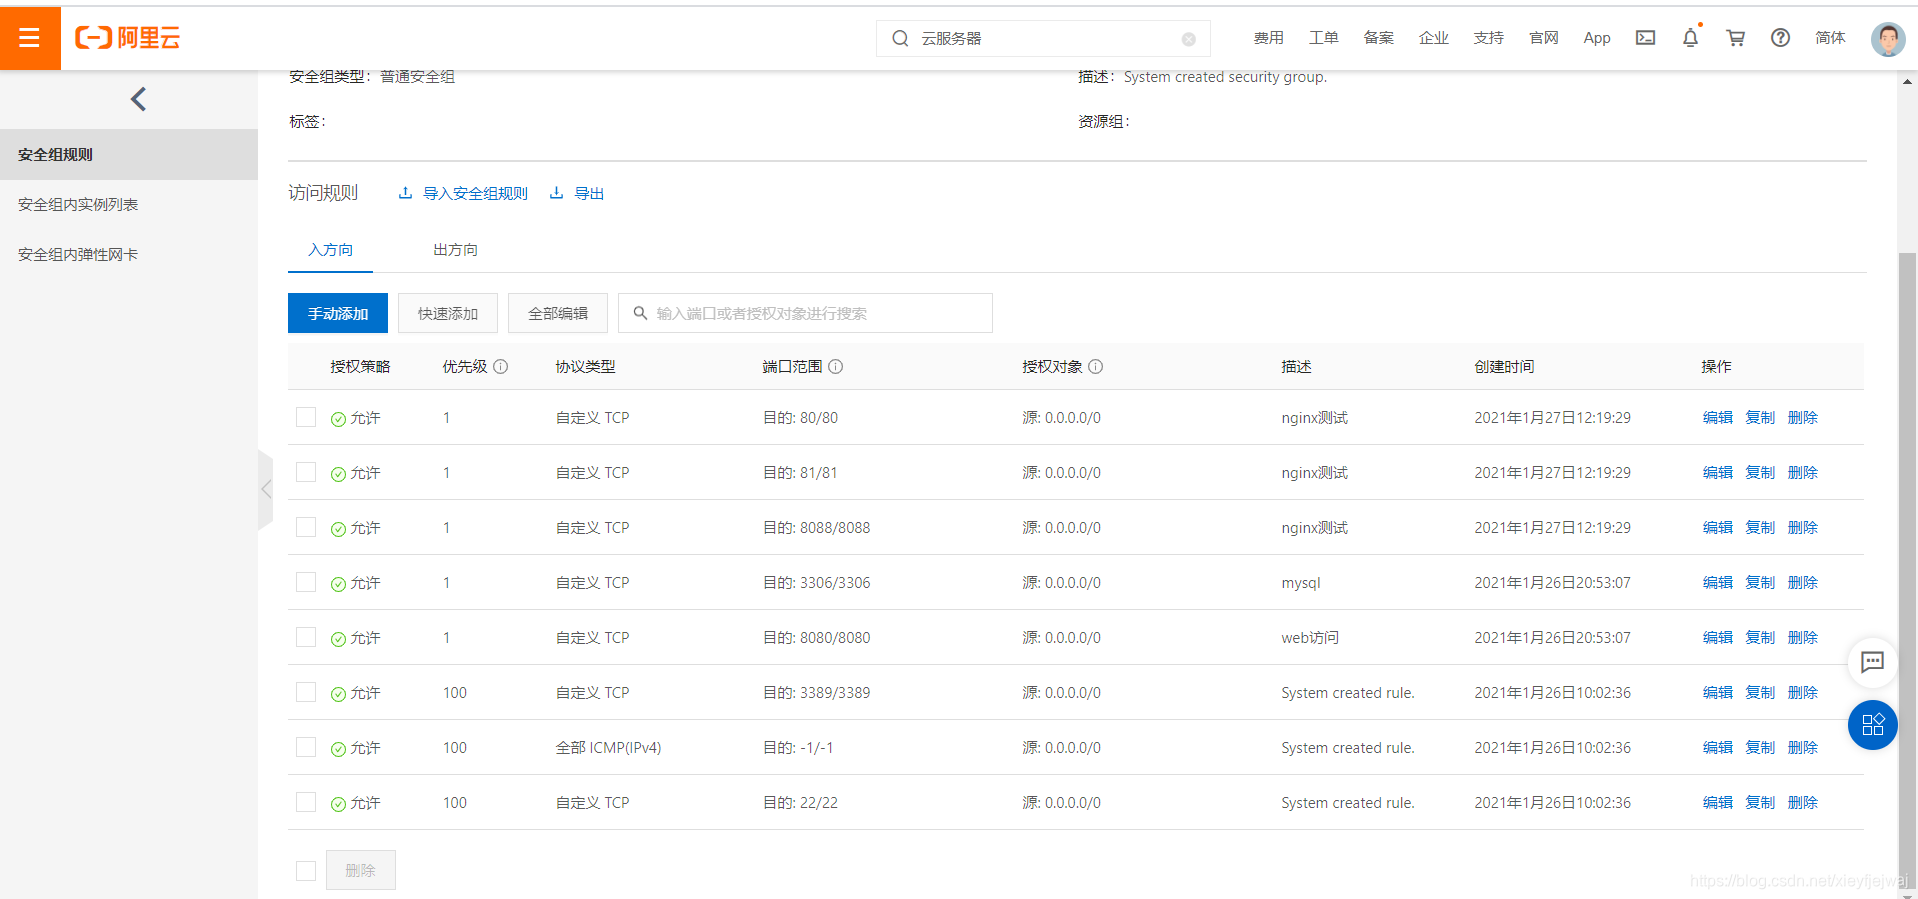Click the download icon before 导出
Image resolution: width=1918 pixels, height=899 pixels.
coord(556,193)
